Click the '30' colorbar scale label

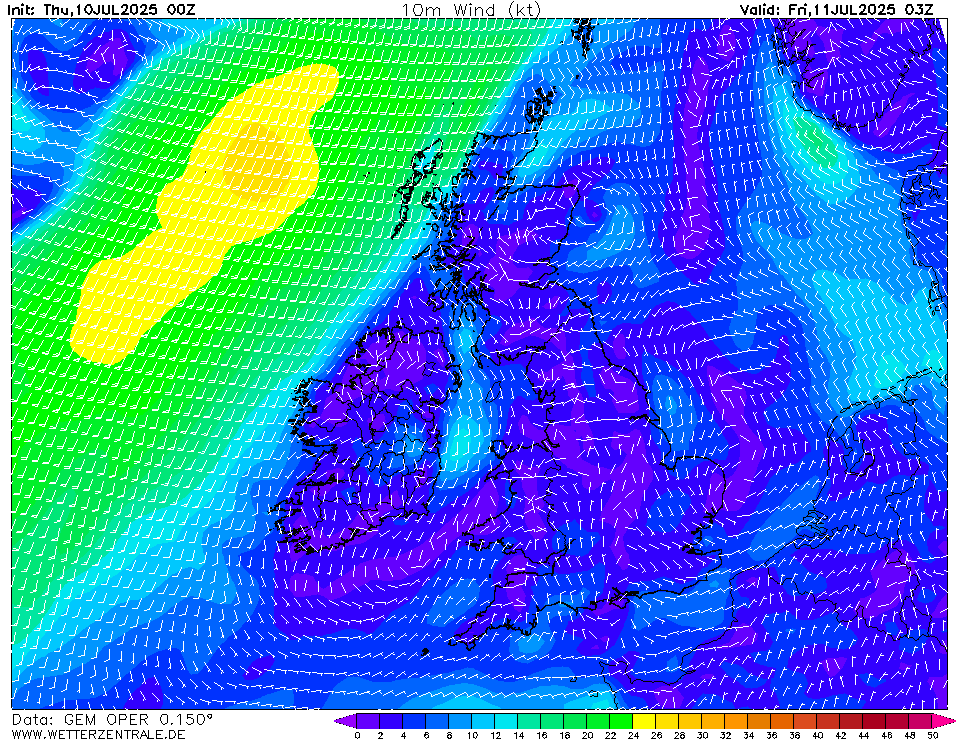click(702, 735)
